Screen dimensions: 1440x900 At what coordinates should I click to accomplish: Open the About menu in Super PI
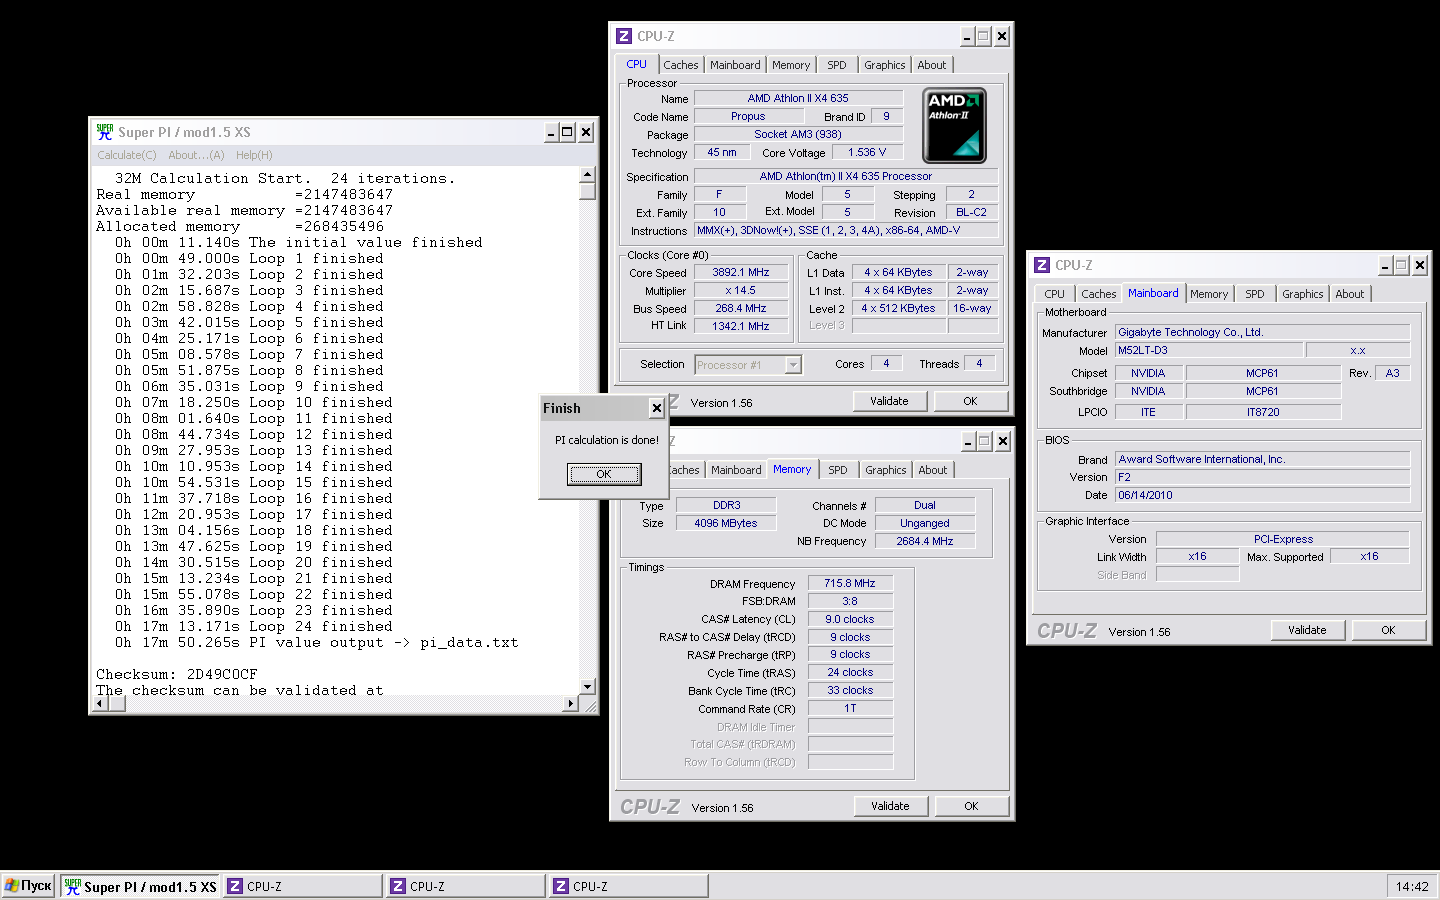point(196,155)
